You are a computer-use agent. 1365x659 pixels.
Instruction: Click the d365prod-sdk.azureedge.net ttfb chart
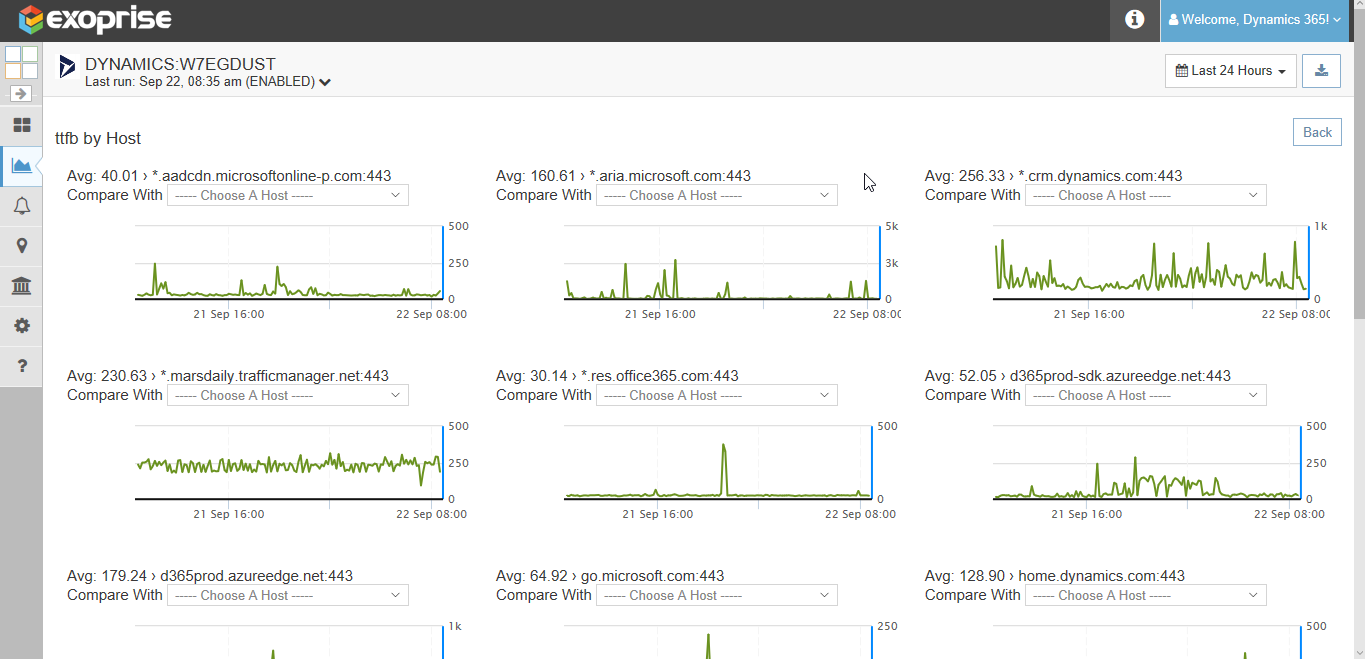1147,462
